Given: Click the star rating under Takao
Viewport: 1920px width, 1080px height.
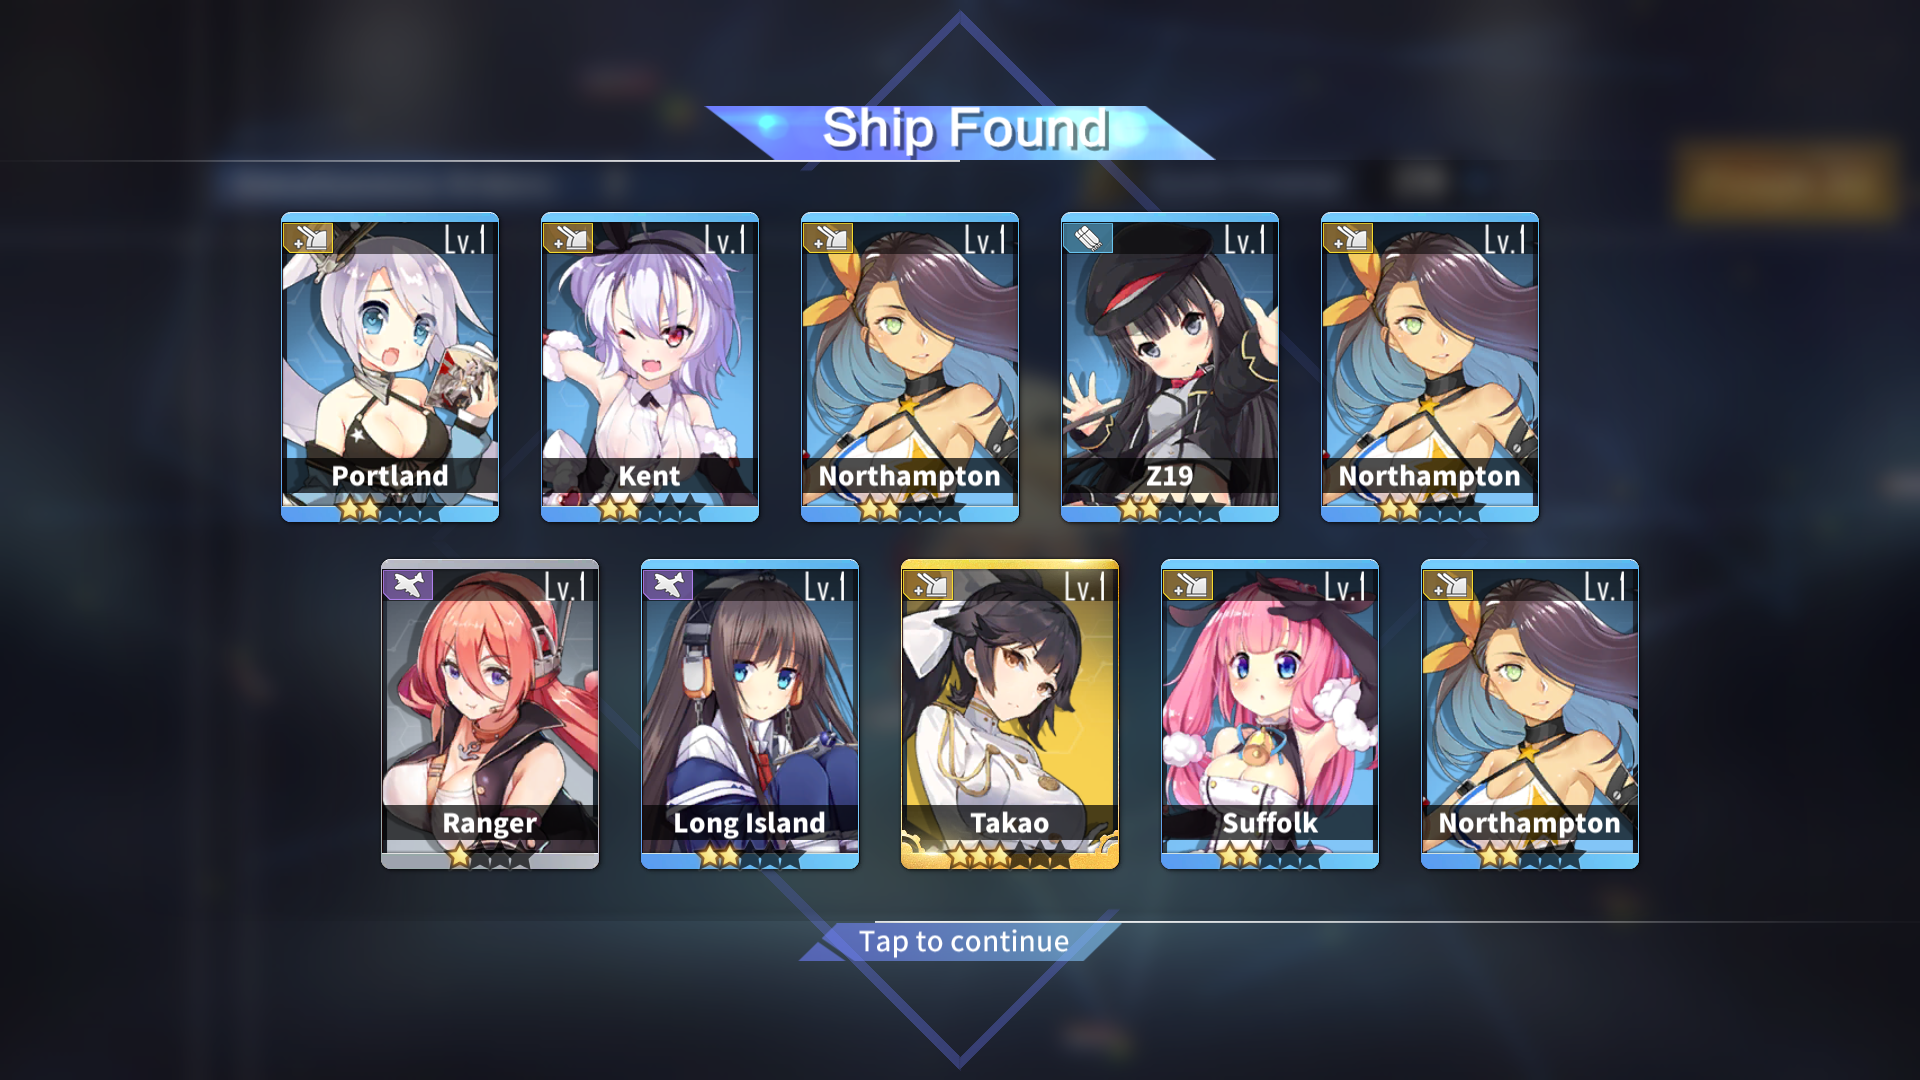Looking at the screenshot, I should tap(1009, 855).
